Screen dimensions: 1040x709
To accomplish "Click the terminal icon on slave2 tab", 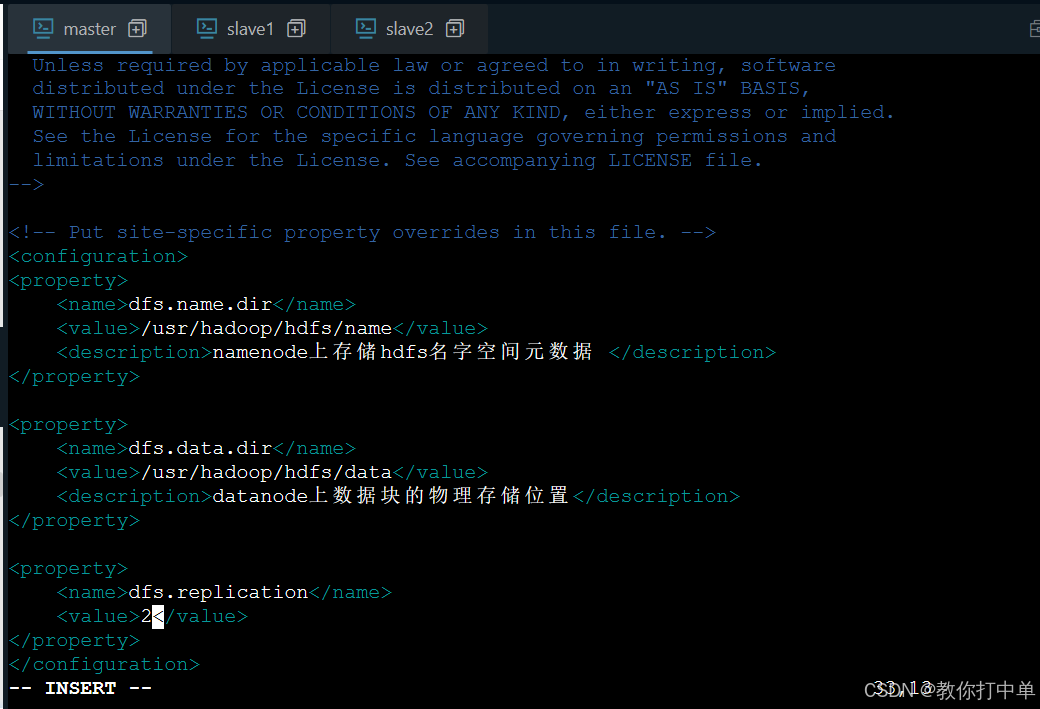I will point(365,29).
